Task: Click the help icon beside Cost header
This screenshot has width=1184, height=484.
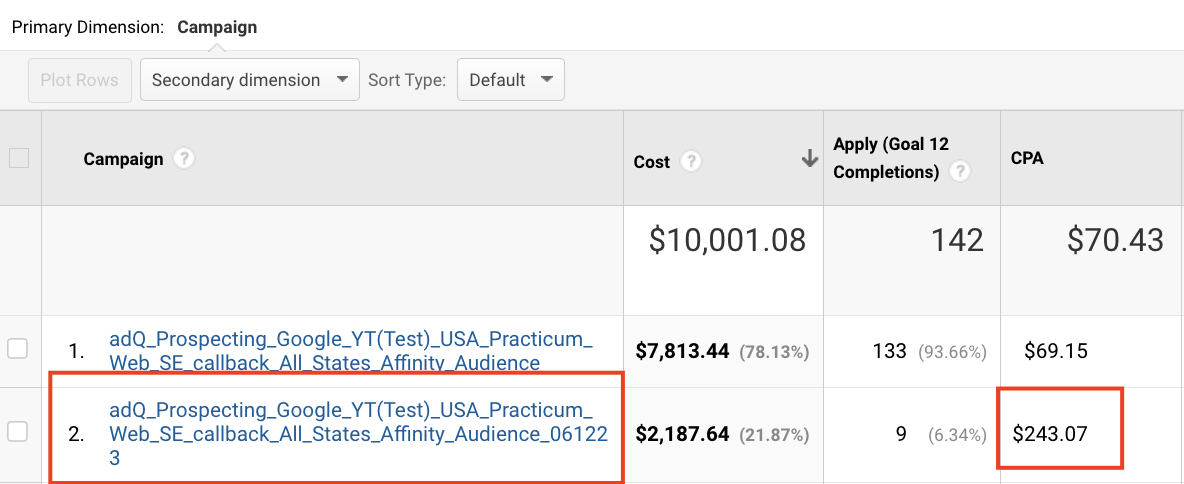Action: tap(691, 161)
